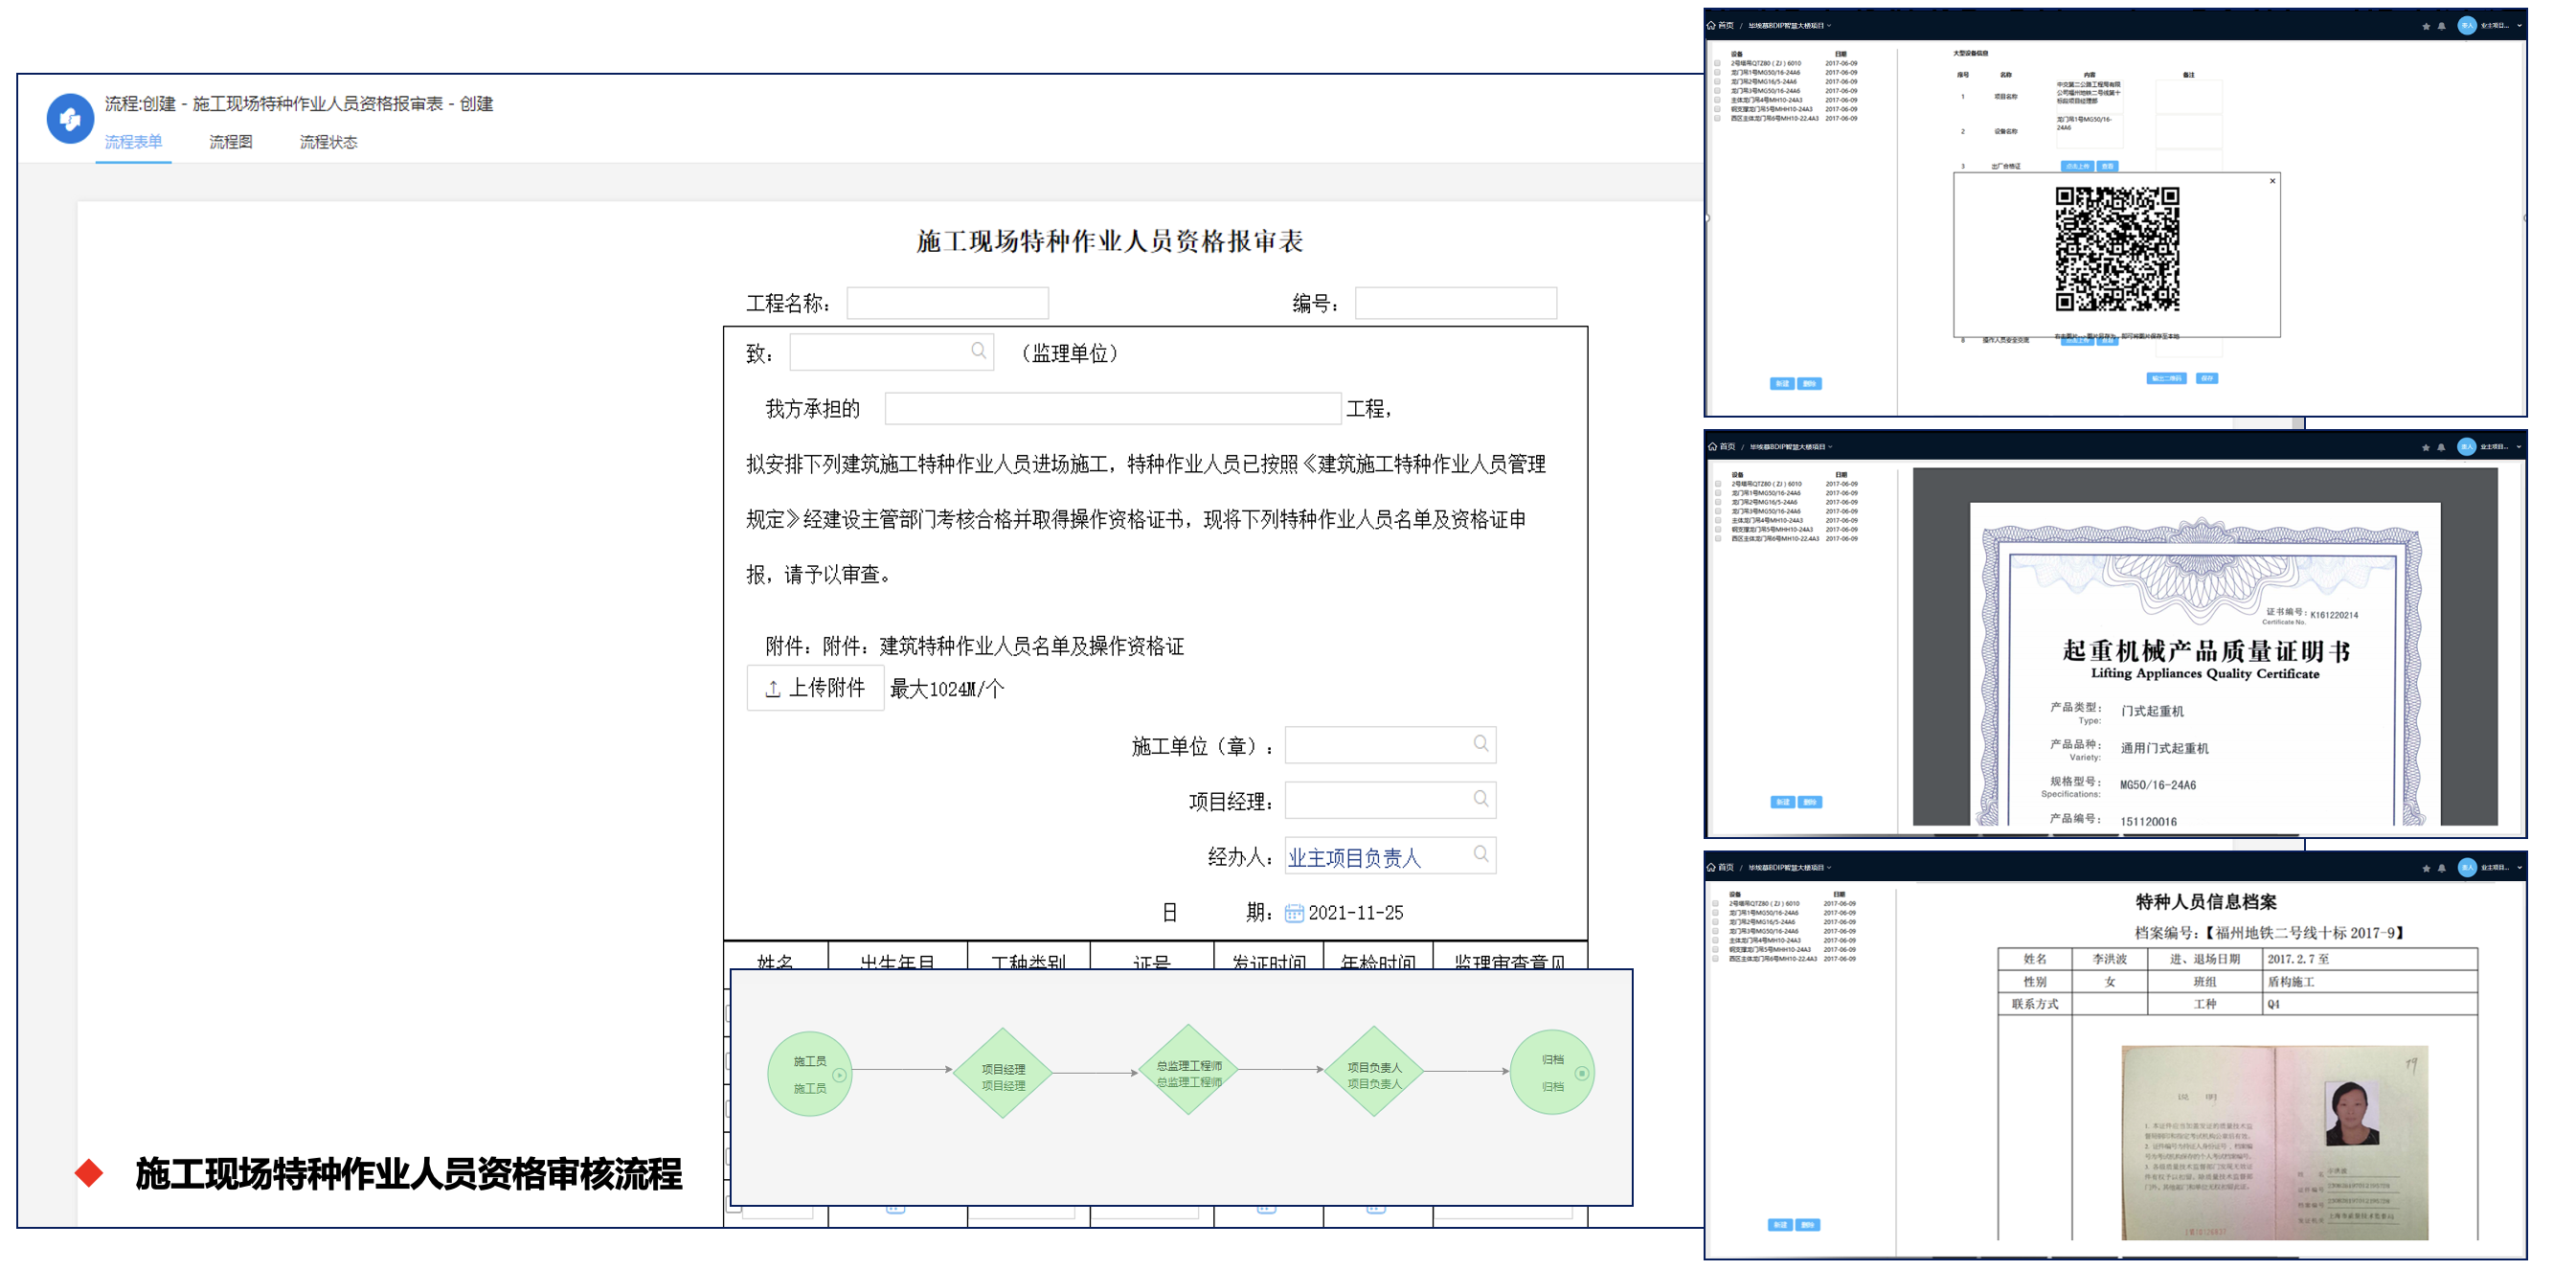Click user avatar in QR code window
Image resolution: width=2576 pixels, height=1270 pixels.
[x=2466, y=26]
